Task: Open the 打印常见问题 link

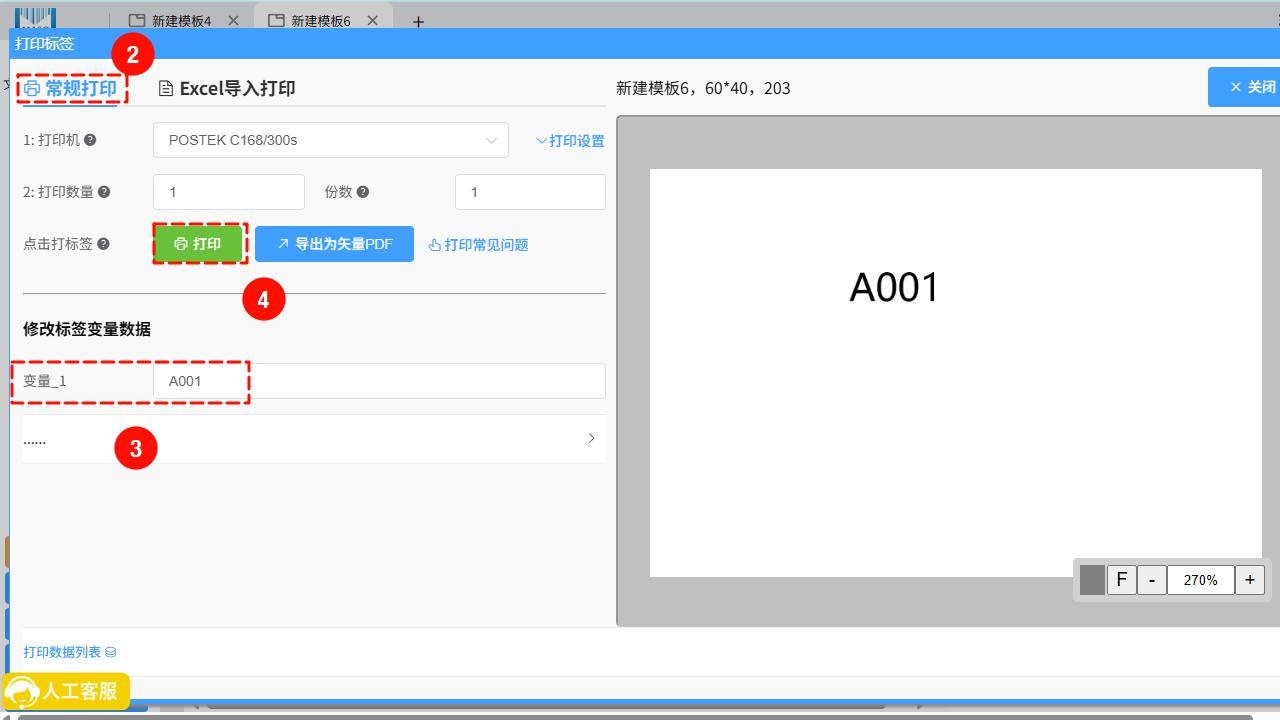Action: 478,245
